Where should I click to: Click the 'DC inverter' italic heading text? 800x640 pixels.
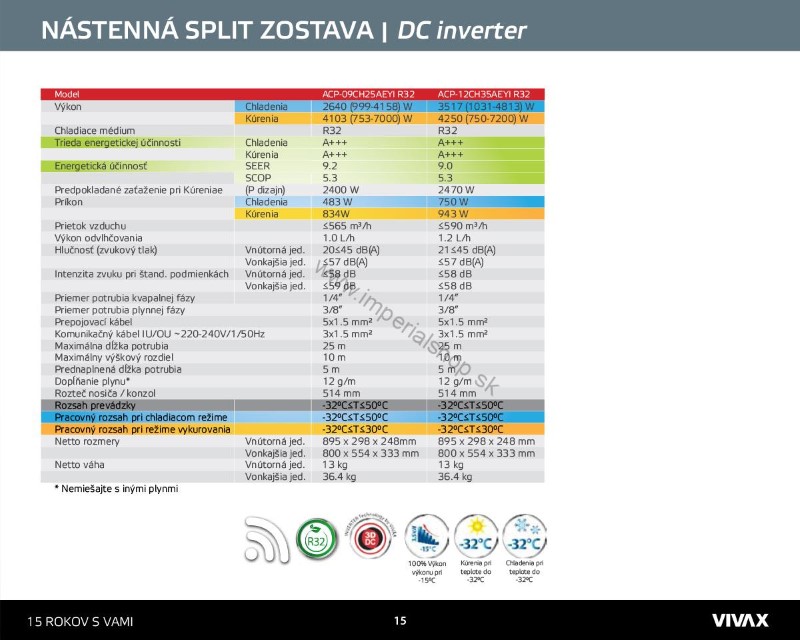(461, 30)
